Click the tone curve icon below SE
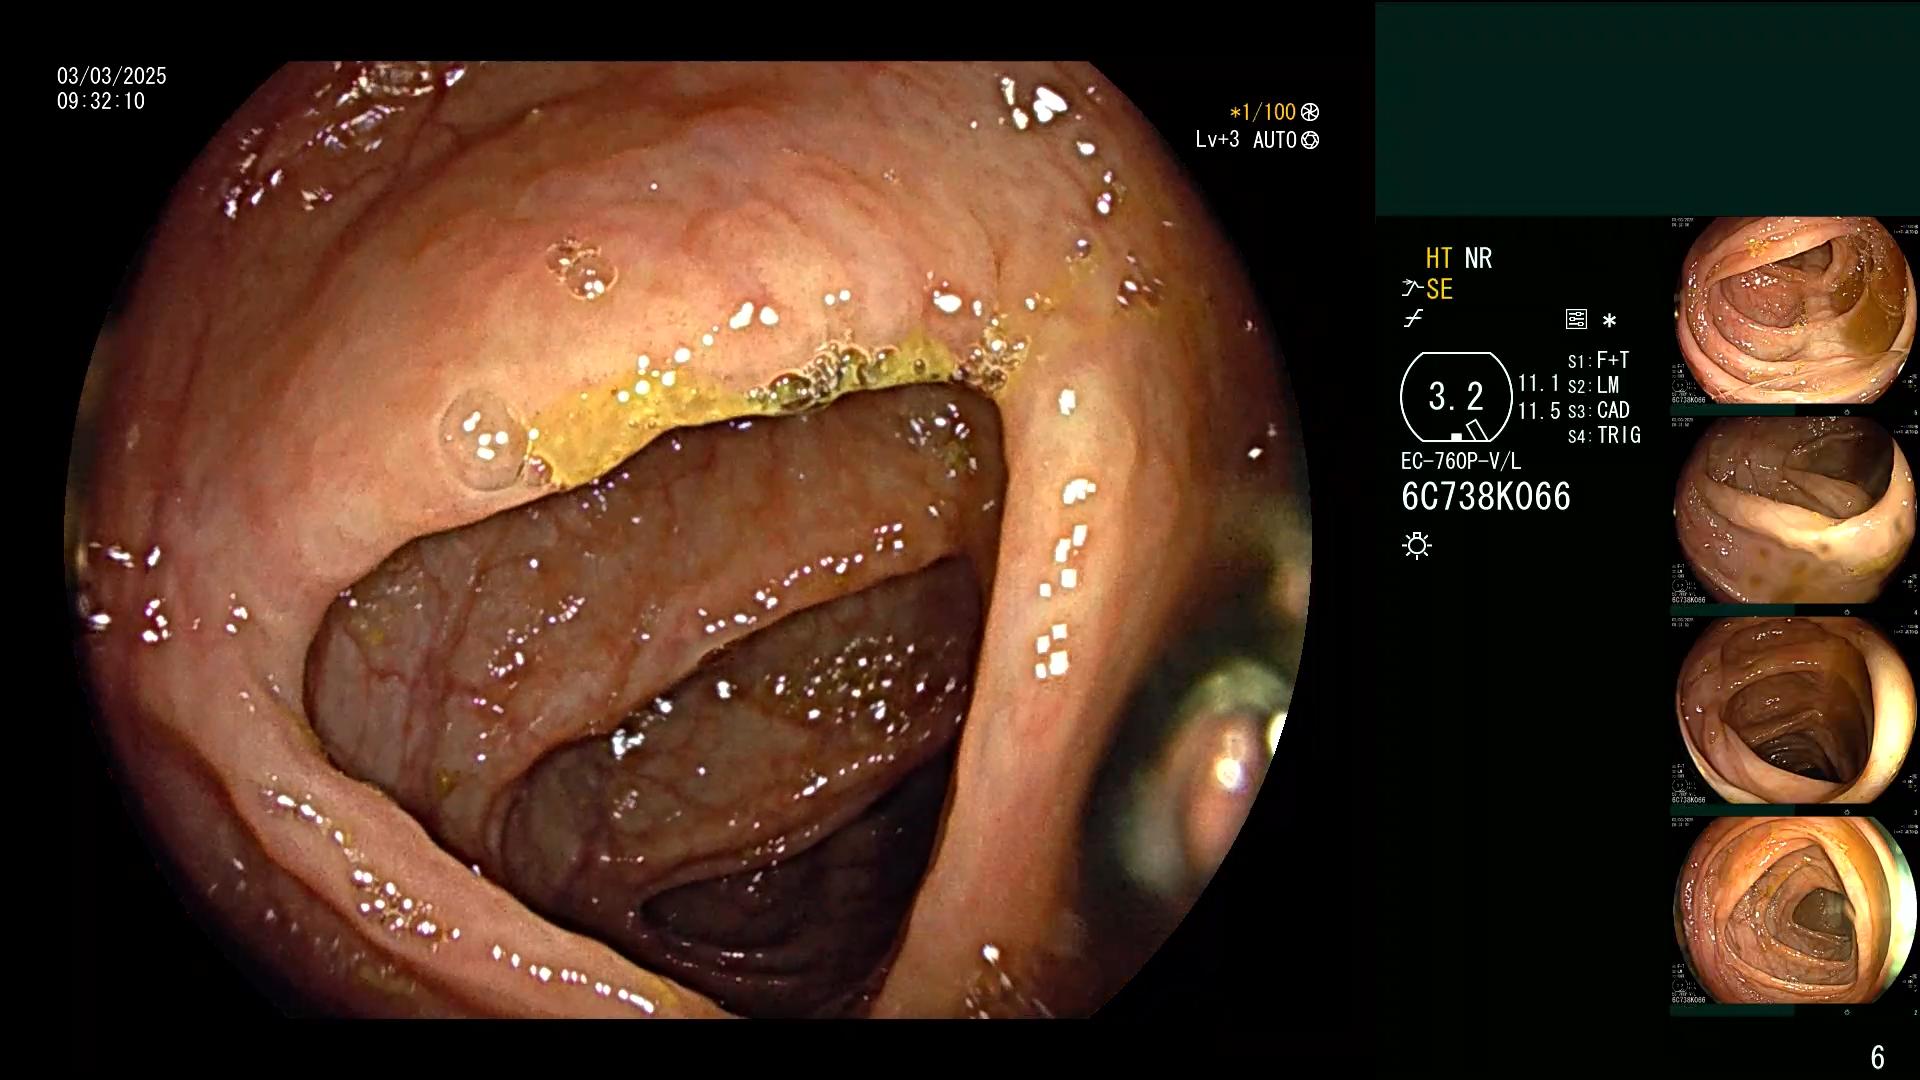This screenshot has width=1920, height=1080. pyautogui.click(x=1413, y=319)
